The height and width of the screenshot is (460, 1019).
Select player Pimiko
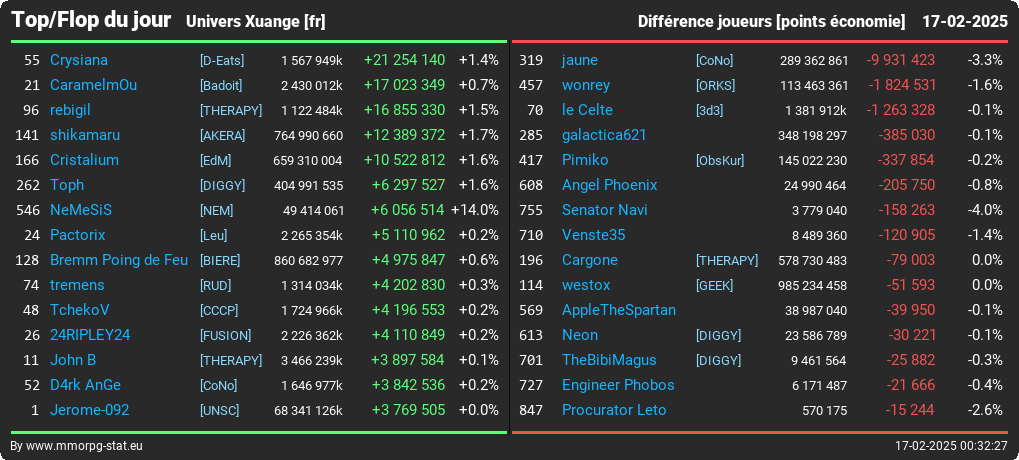585,160
